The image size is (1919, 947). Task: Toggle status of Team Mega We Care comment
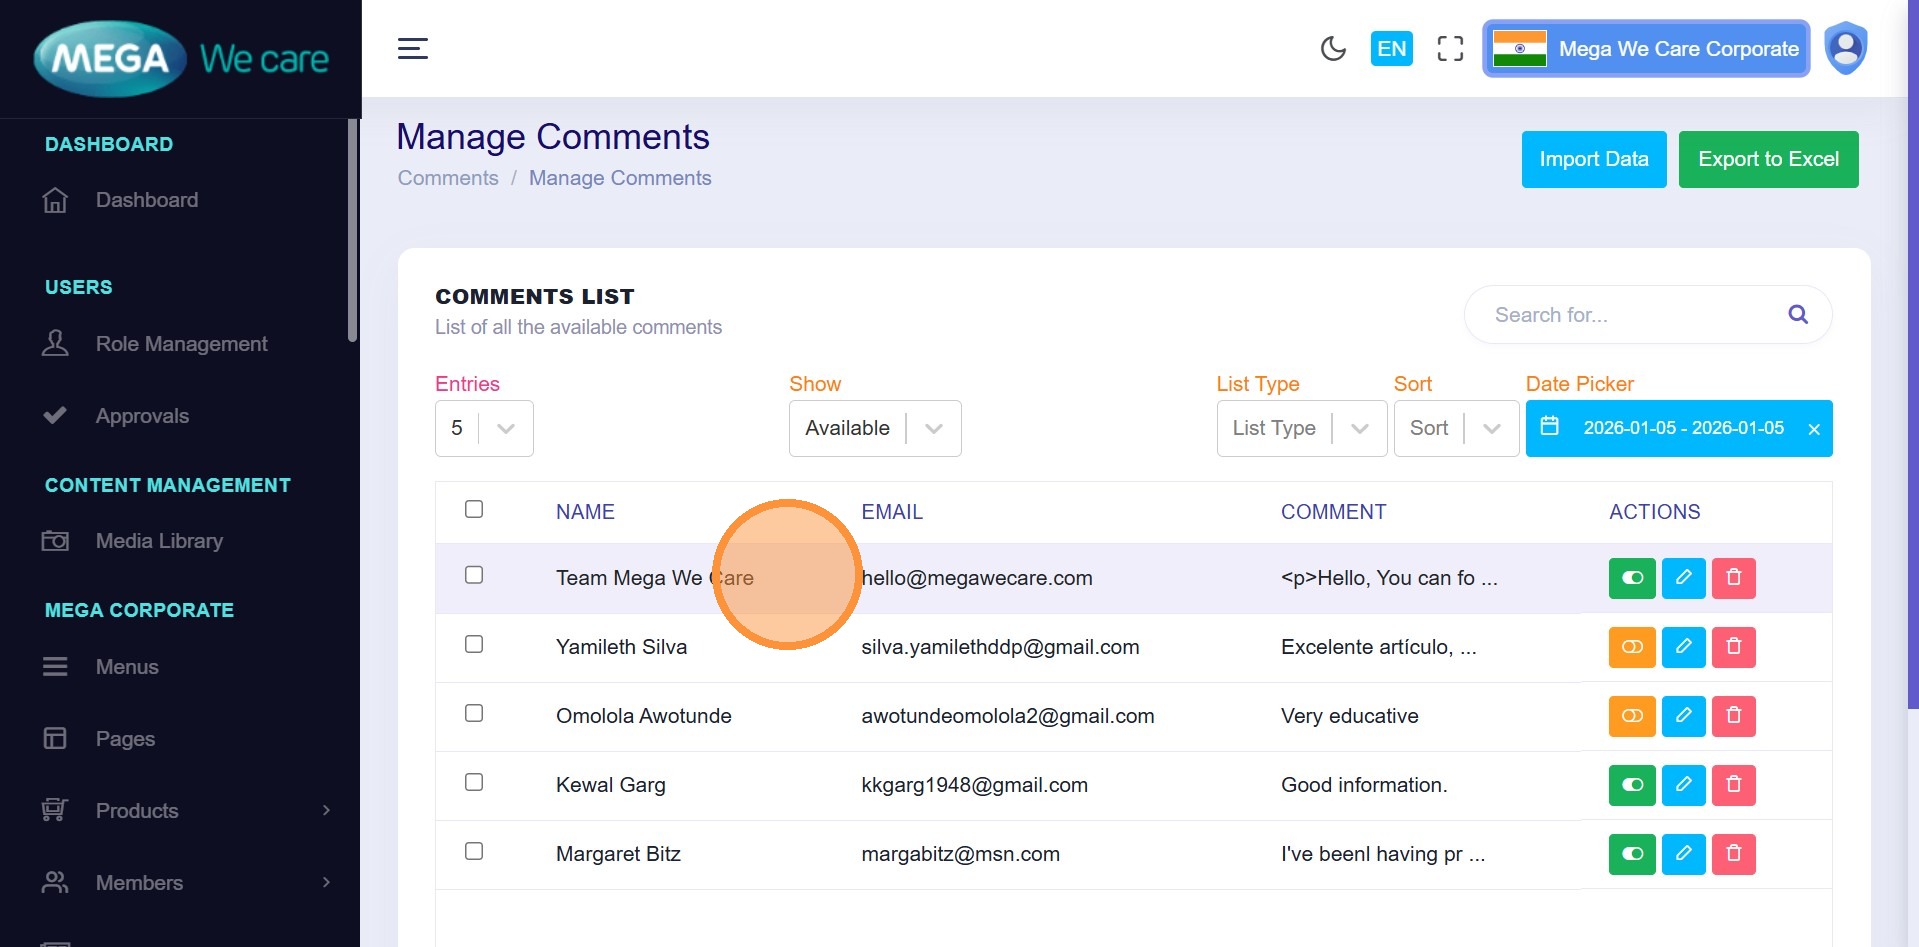click(1631, 578)
